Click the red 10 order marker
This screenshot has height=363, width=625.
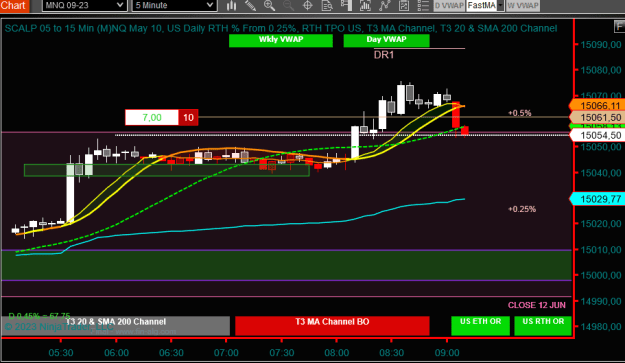point(188,118)
